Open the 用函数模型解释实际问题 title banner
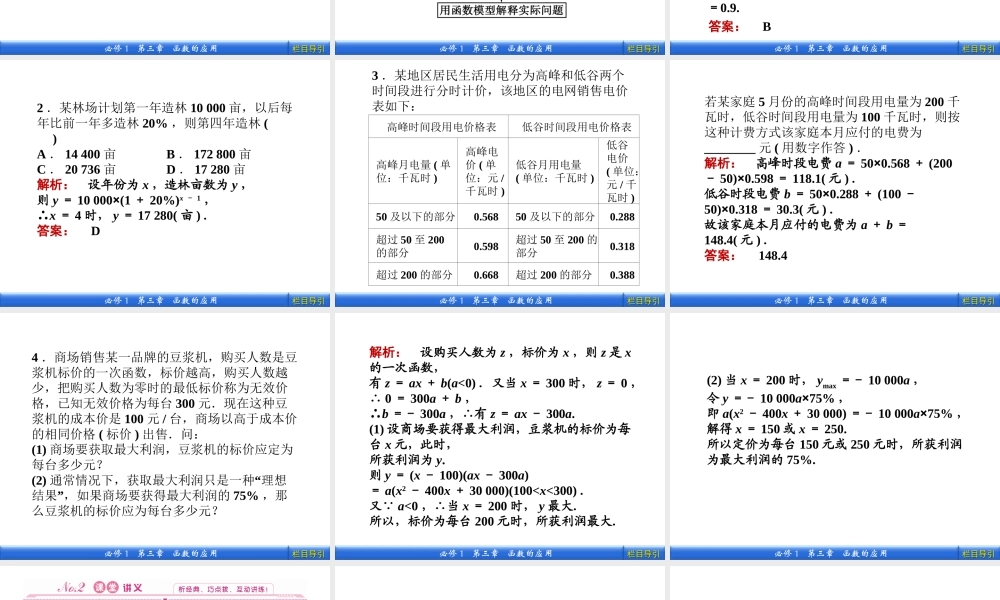This screenshot has width=1000, height=600. point(500,9)
